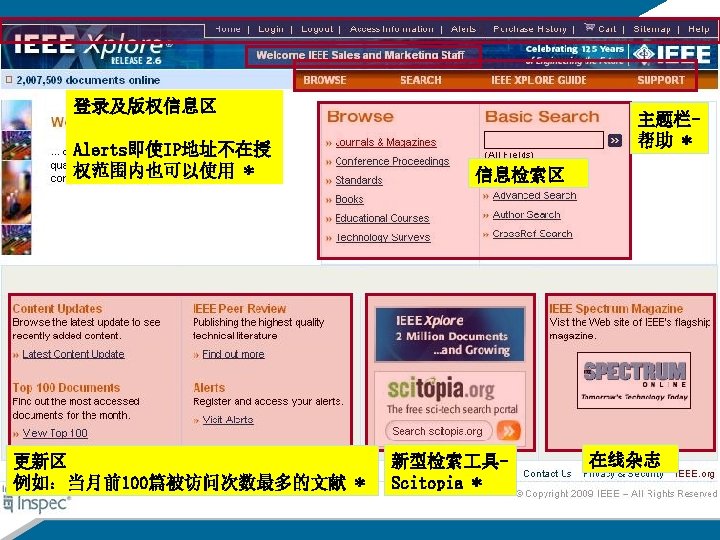Click the Basic Search text field

pyautogui.click(x=544, y=140)
